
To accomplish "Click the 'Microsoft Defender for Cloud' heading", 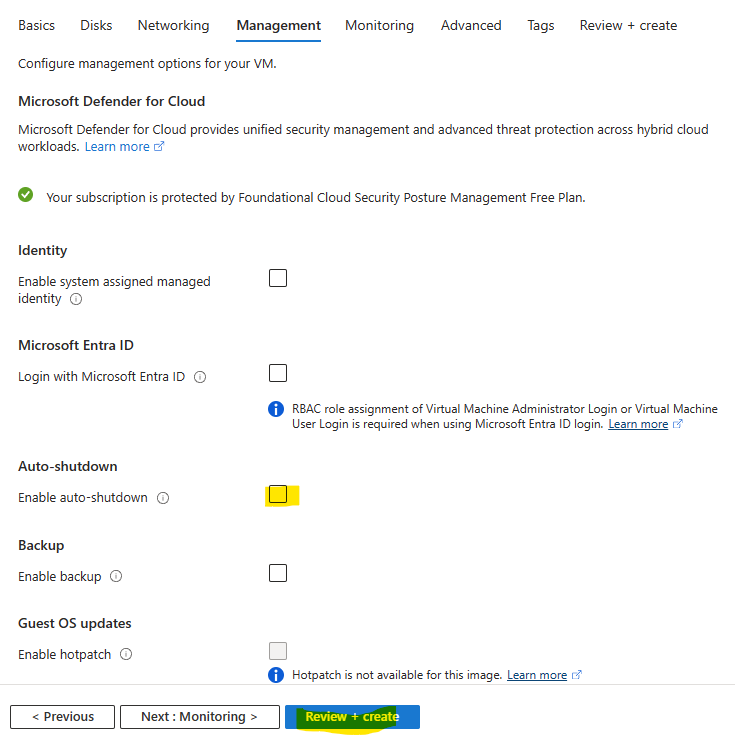I will tap(112, 101).
